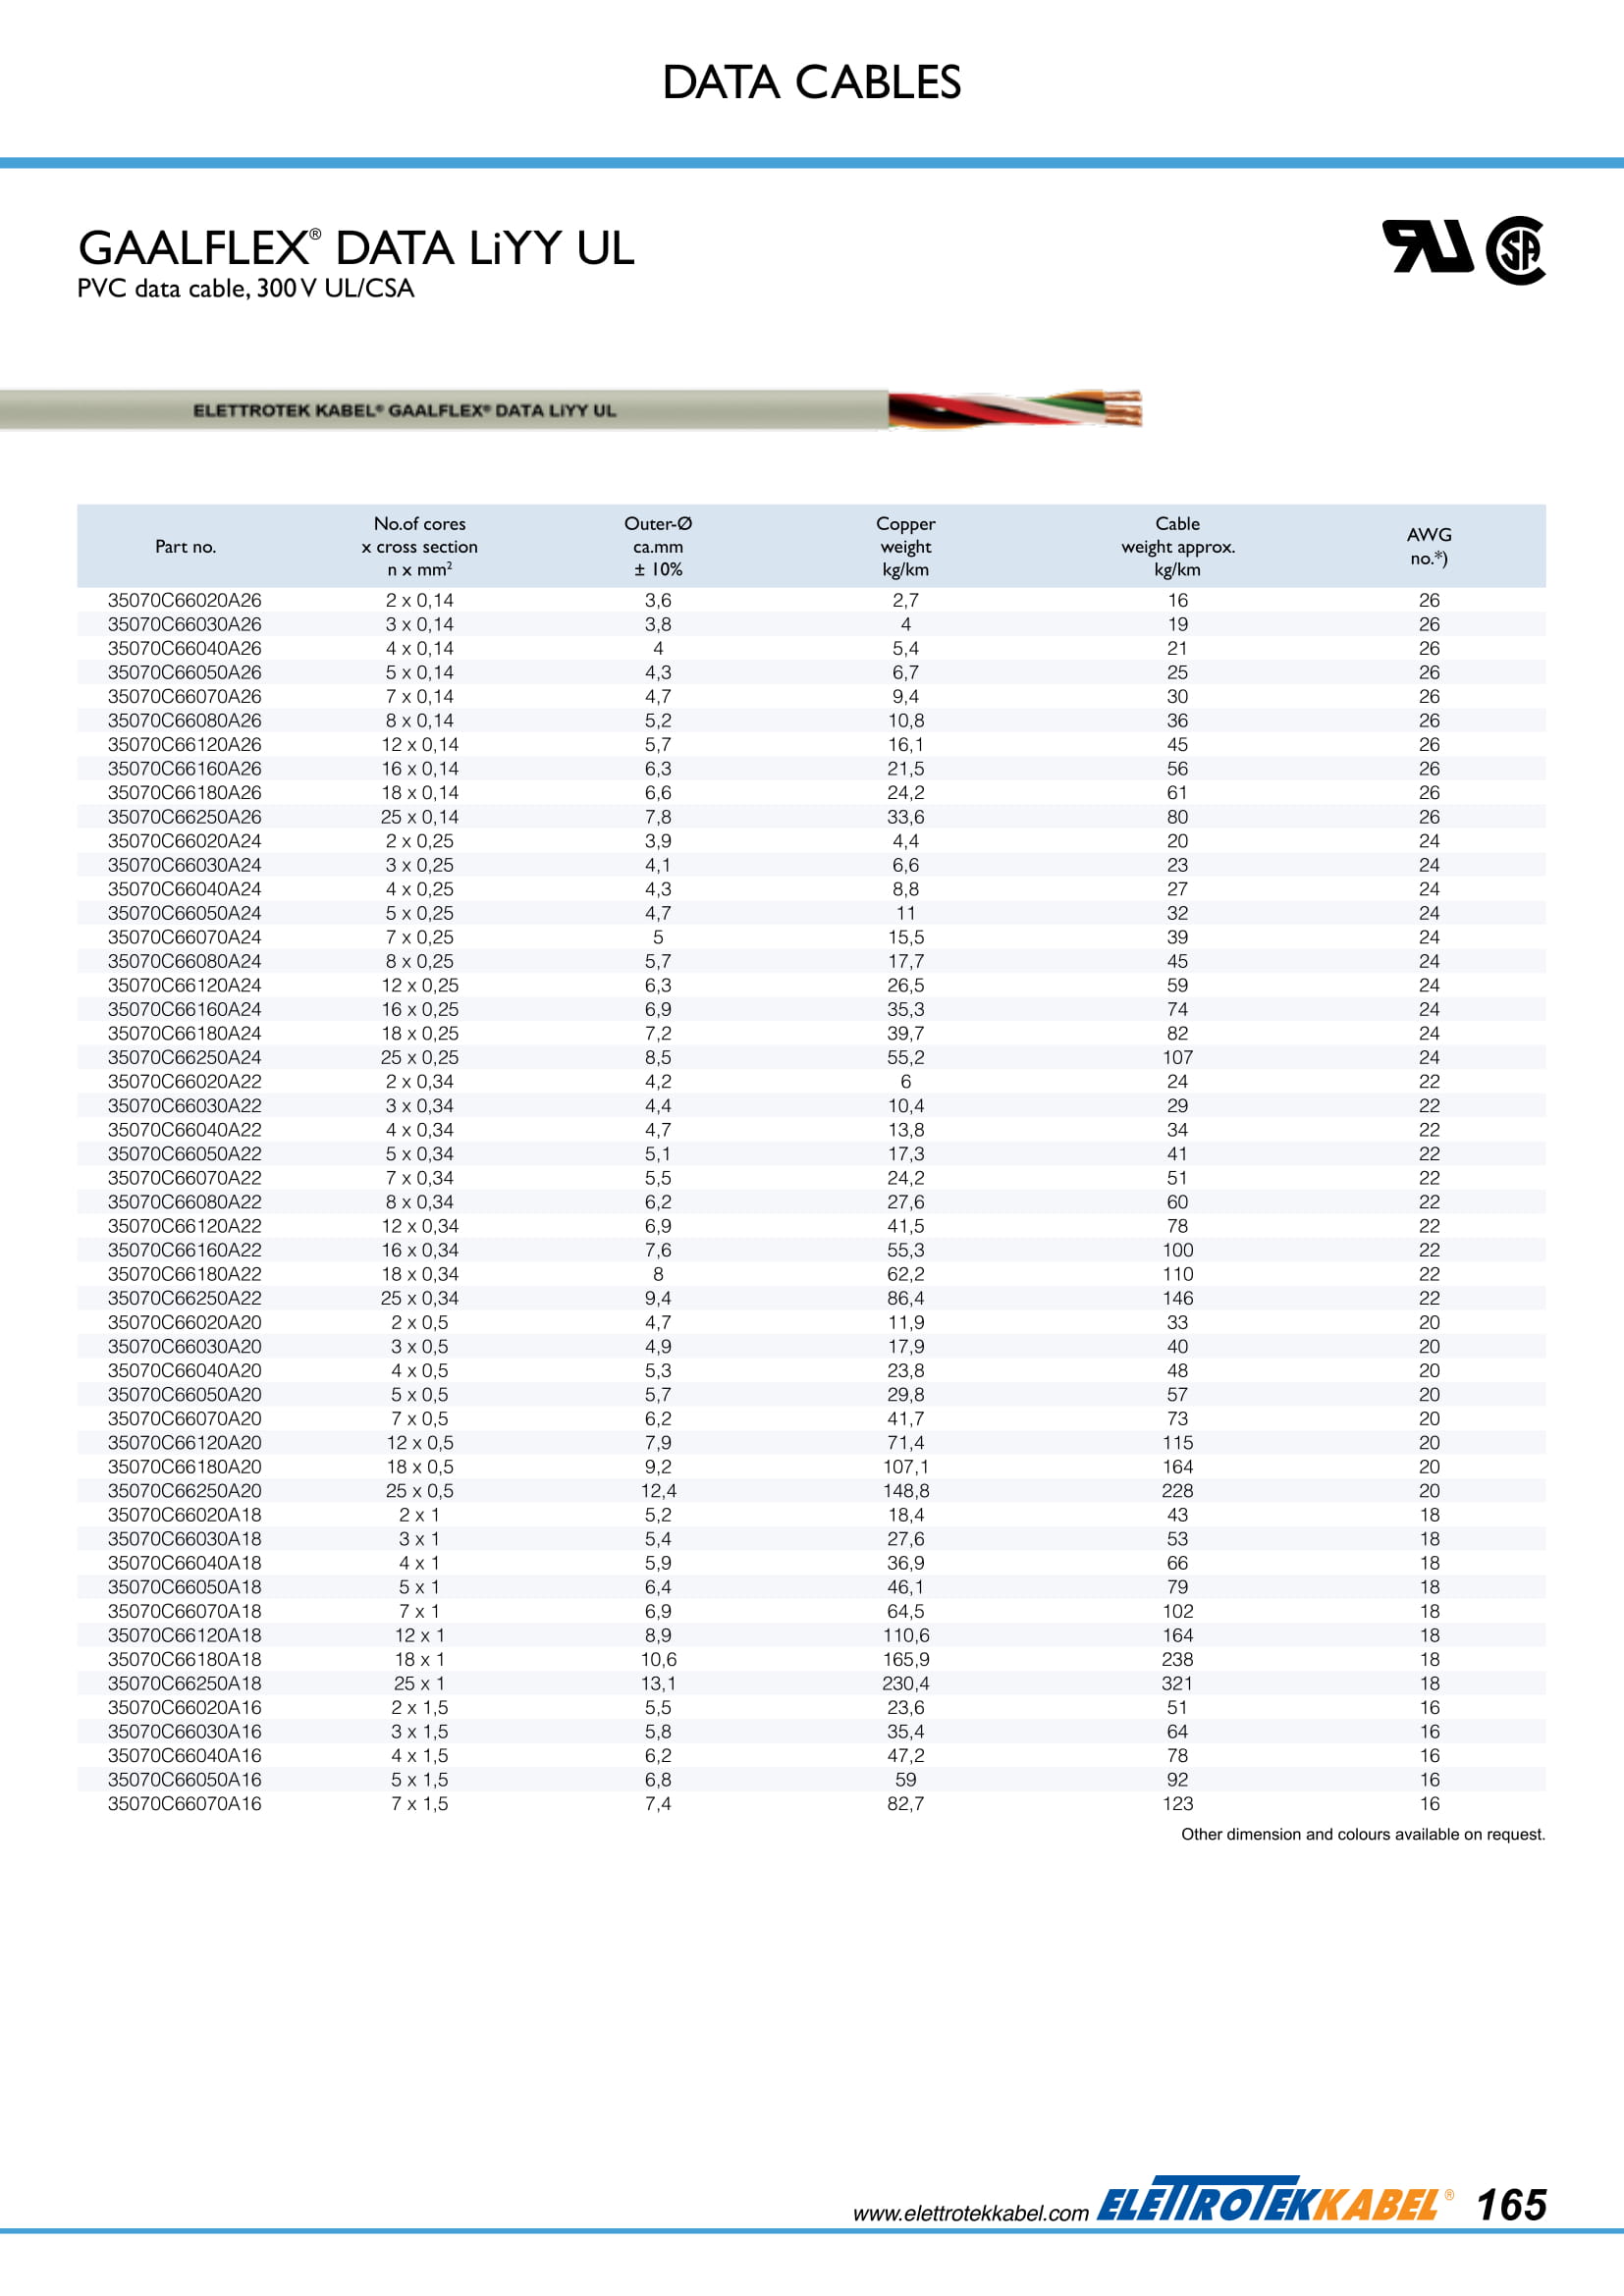Viewport: 1624px width, 2296px height.
Task: Click the 123 cable weight value
Action: click(x=1178, y=1804)
